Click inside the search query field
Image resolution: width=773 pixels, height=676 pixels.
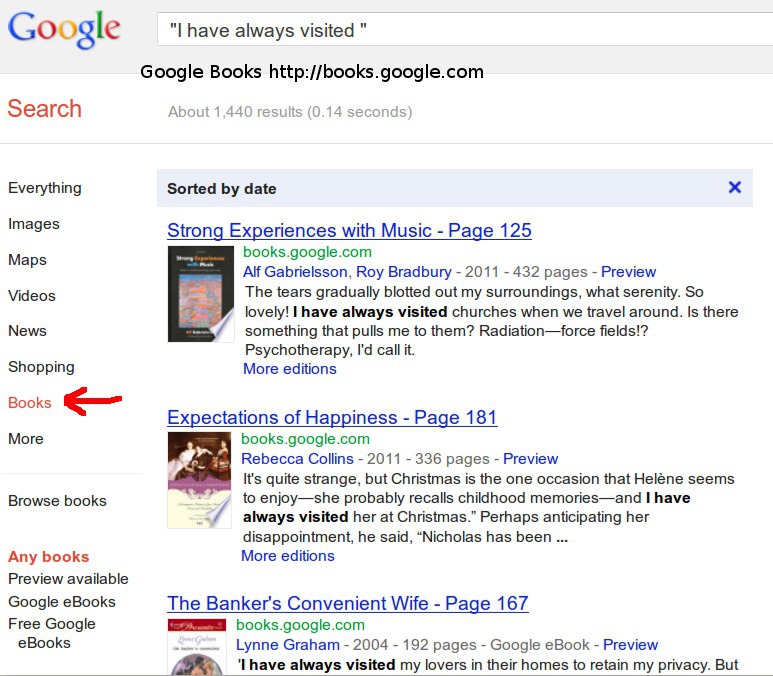pos(460,30)
